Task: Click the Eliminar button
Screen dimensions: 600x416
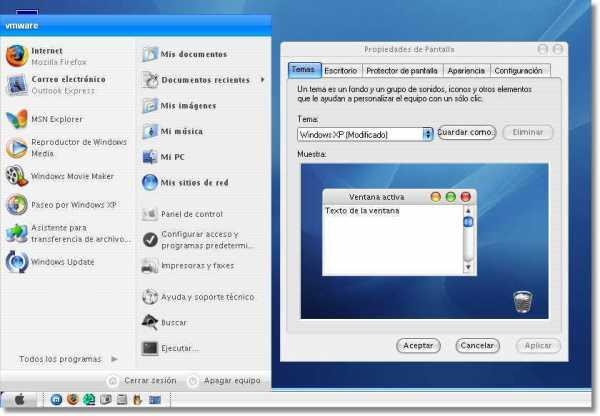Action: click(x=528, y=132)
